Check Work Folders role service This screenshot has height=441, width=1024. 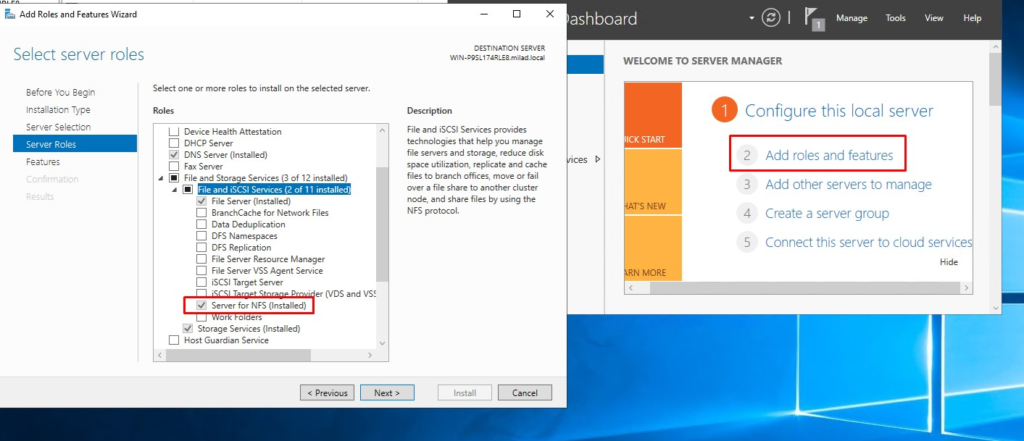[x=201, y=317]
